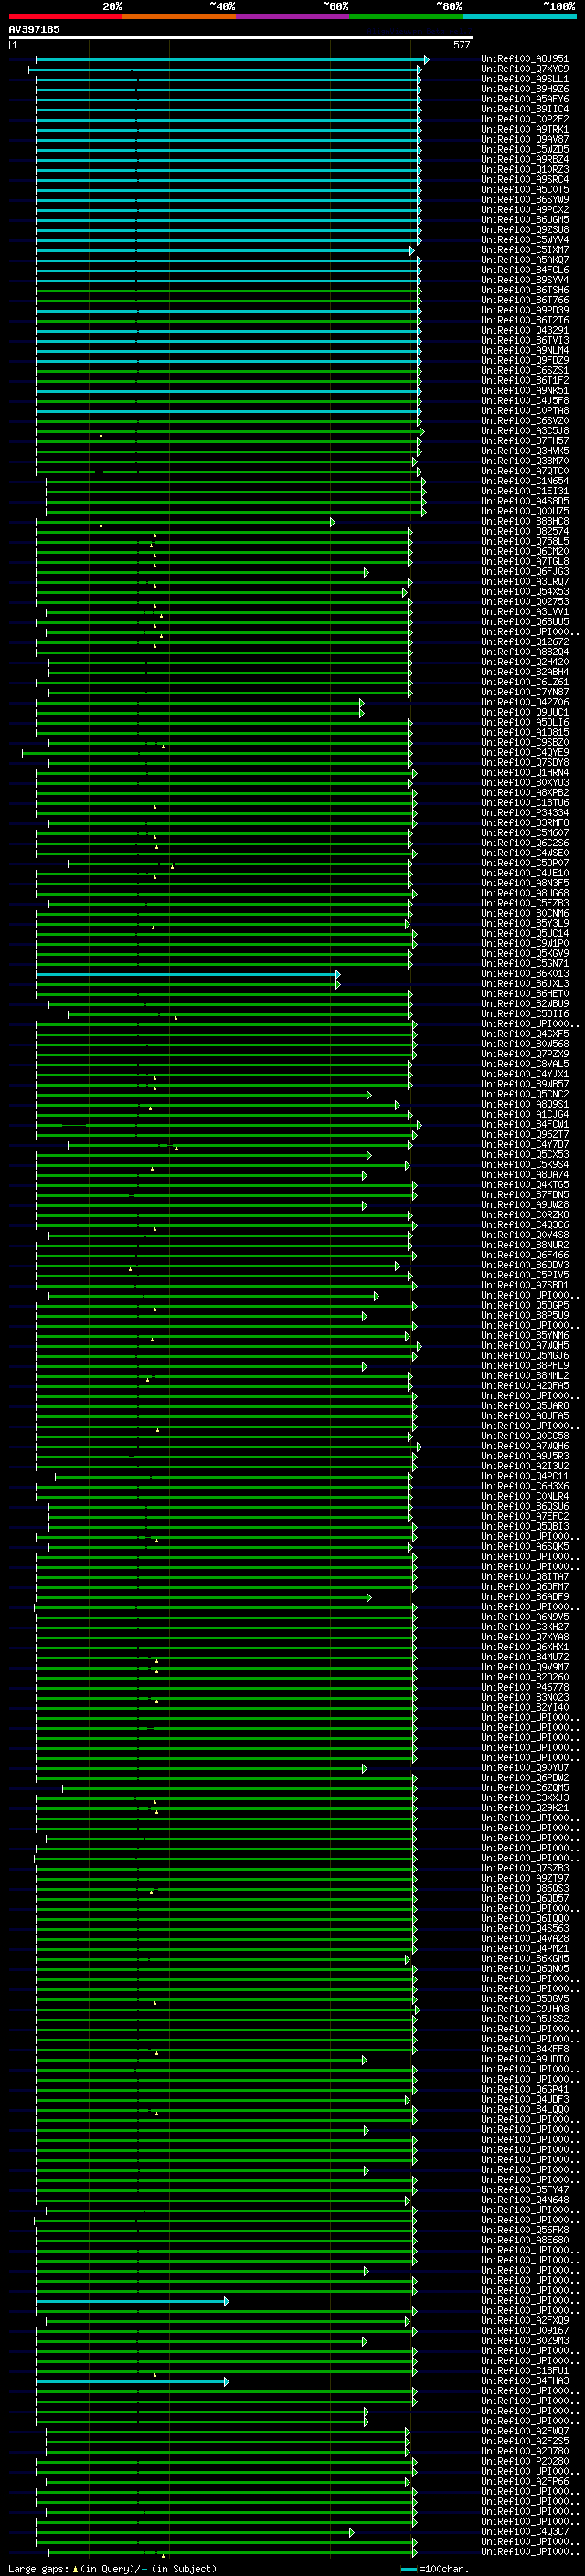585x2576 pixels.
Task: Click the orange ~40% identity legend segment
Action: click(179, 16)
